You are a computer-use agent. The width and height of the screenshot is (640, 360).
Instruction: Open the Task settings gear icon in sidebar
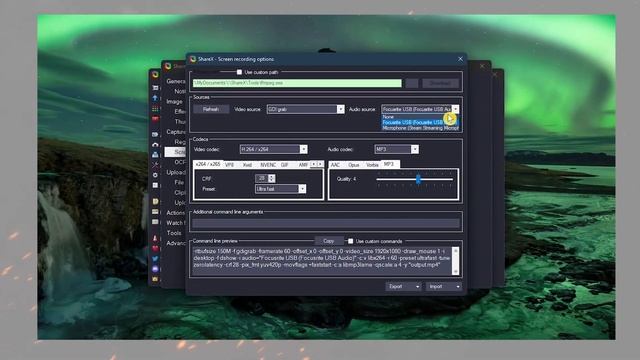pyautogui.click(x=155, y=175)
